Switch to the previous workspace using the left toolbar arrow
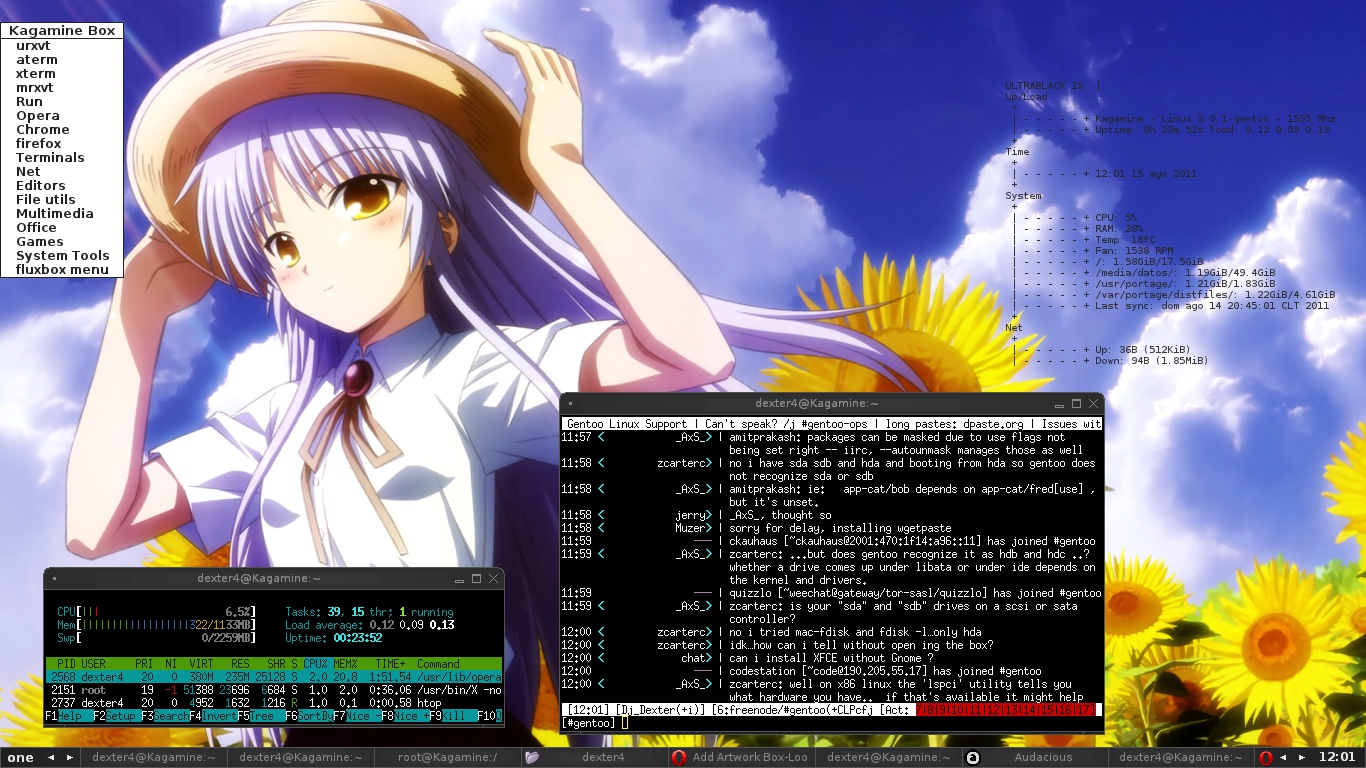1366x768 pixels. (x=51, y=757)
